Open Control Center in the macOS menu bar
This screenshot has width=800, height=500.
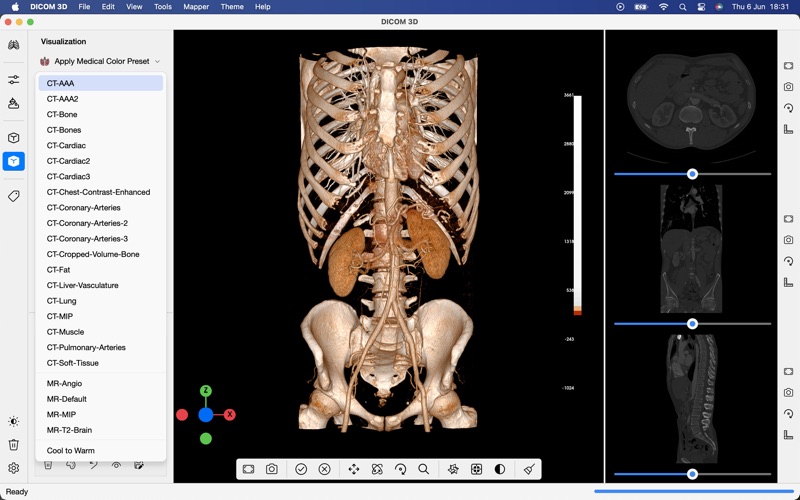(x=701, y=7)
